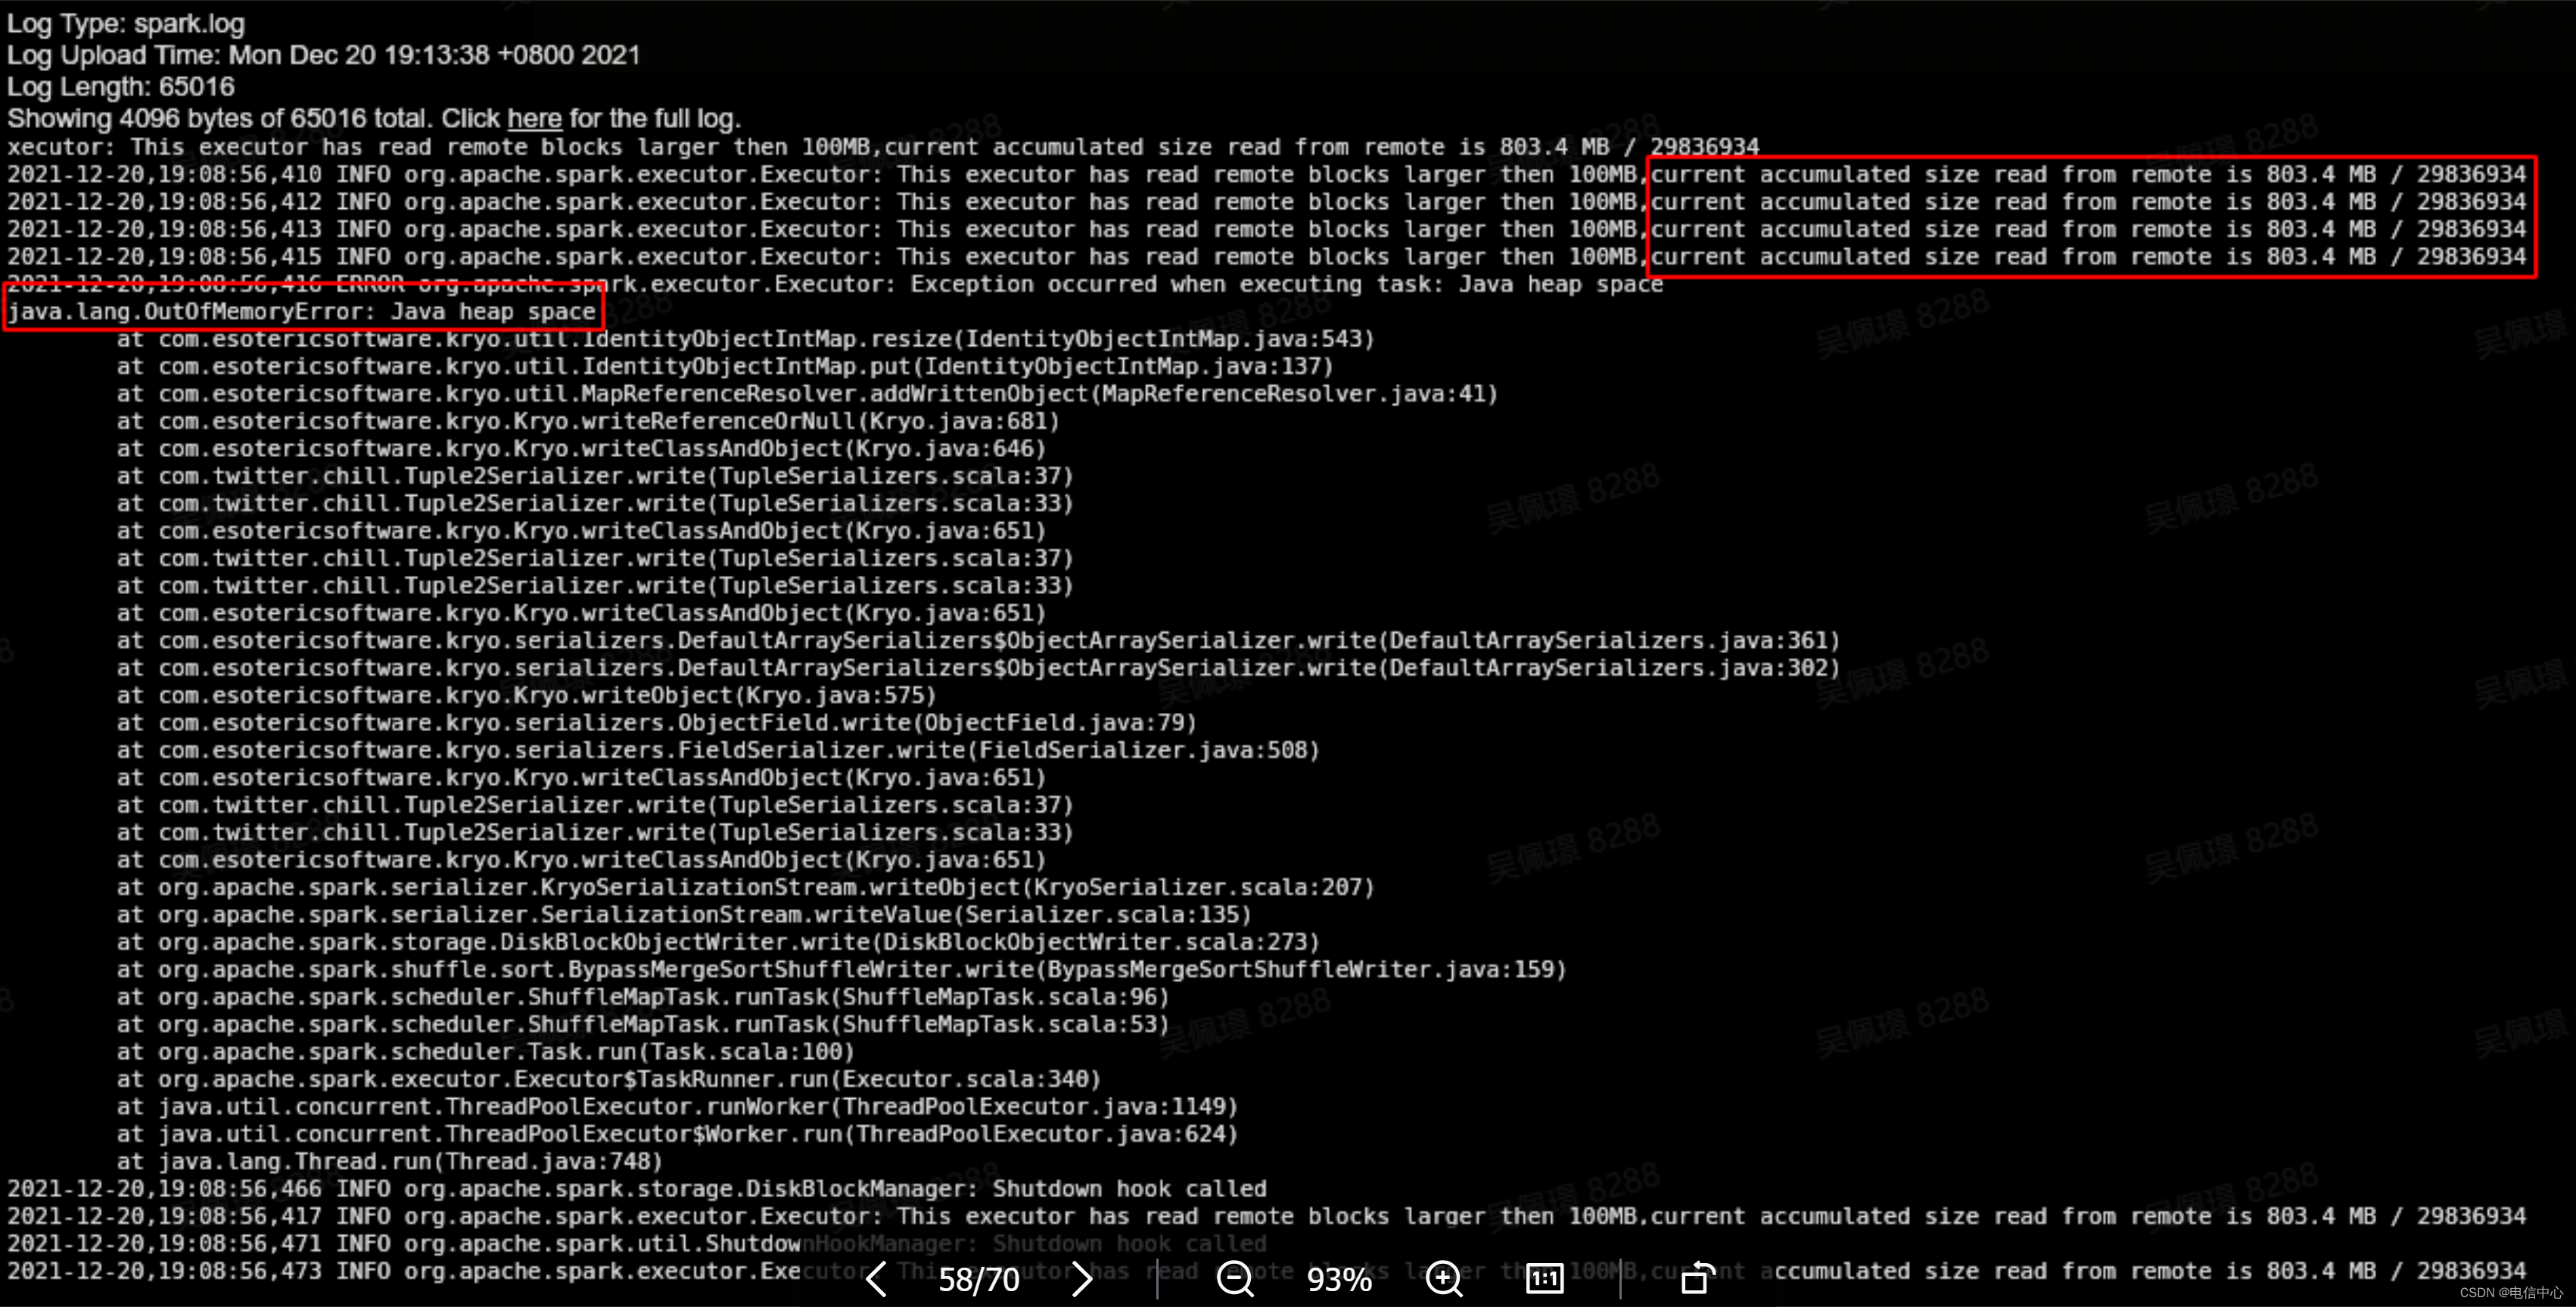Select Kryo.writeReferenceOrNull(Kryo.java:681) line
Image resolution: width=2576 pixels, height=1307 pixels.
point(588,421)
